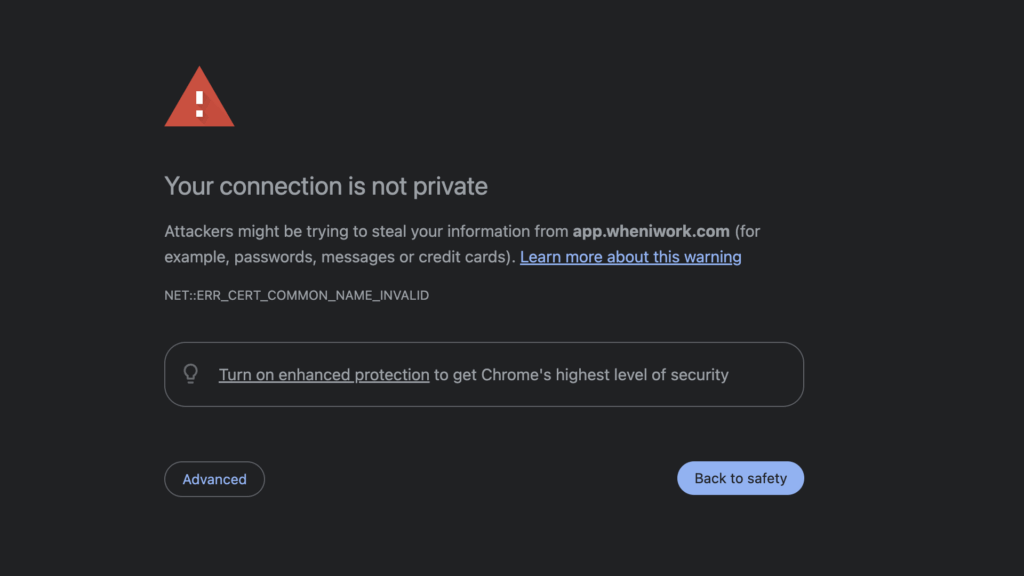Screen dimensions: 1024x576
Task: Click the NET::ERR_CERT_COMMON_NAME_INVALID error code
Action: (x=296, y=296)
